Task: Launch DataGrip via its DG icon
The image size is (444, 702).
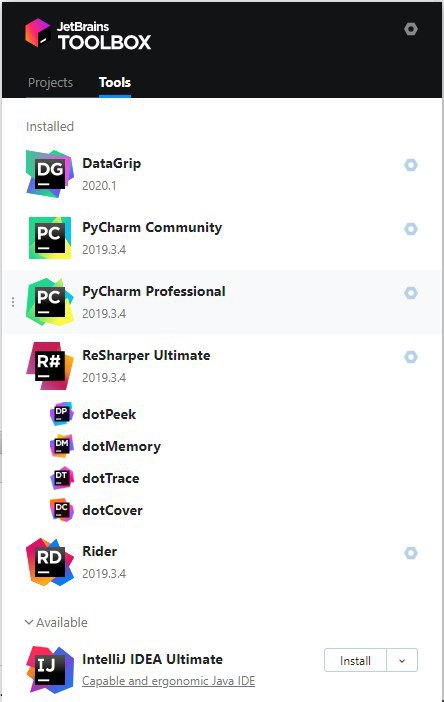Action: click(50, 174)
